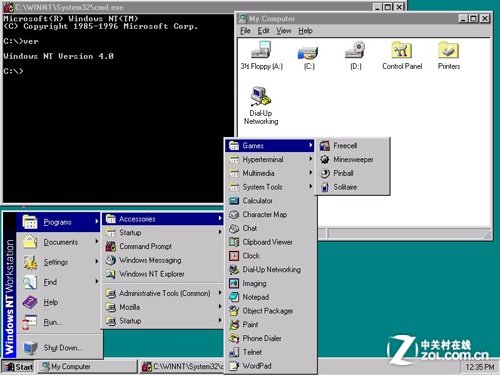
Task: Open Notepad from Accessories menu
Action: coord(270,297)
